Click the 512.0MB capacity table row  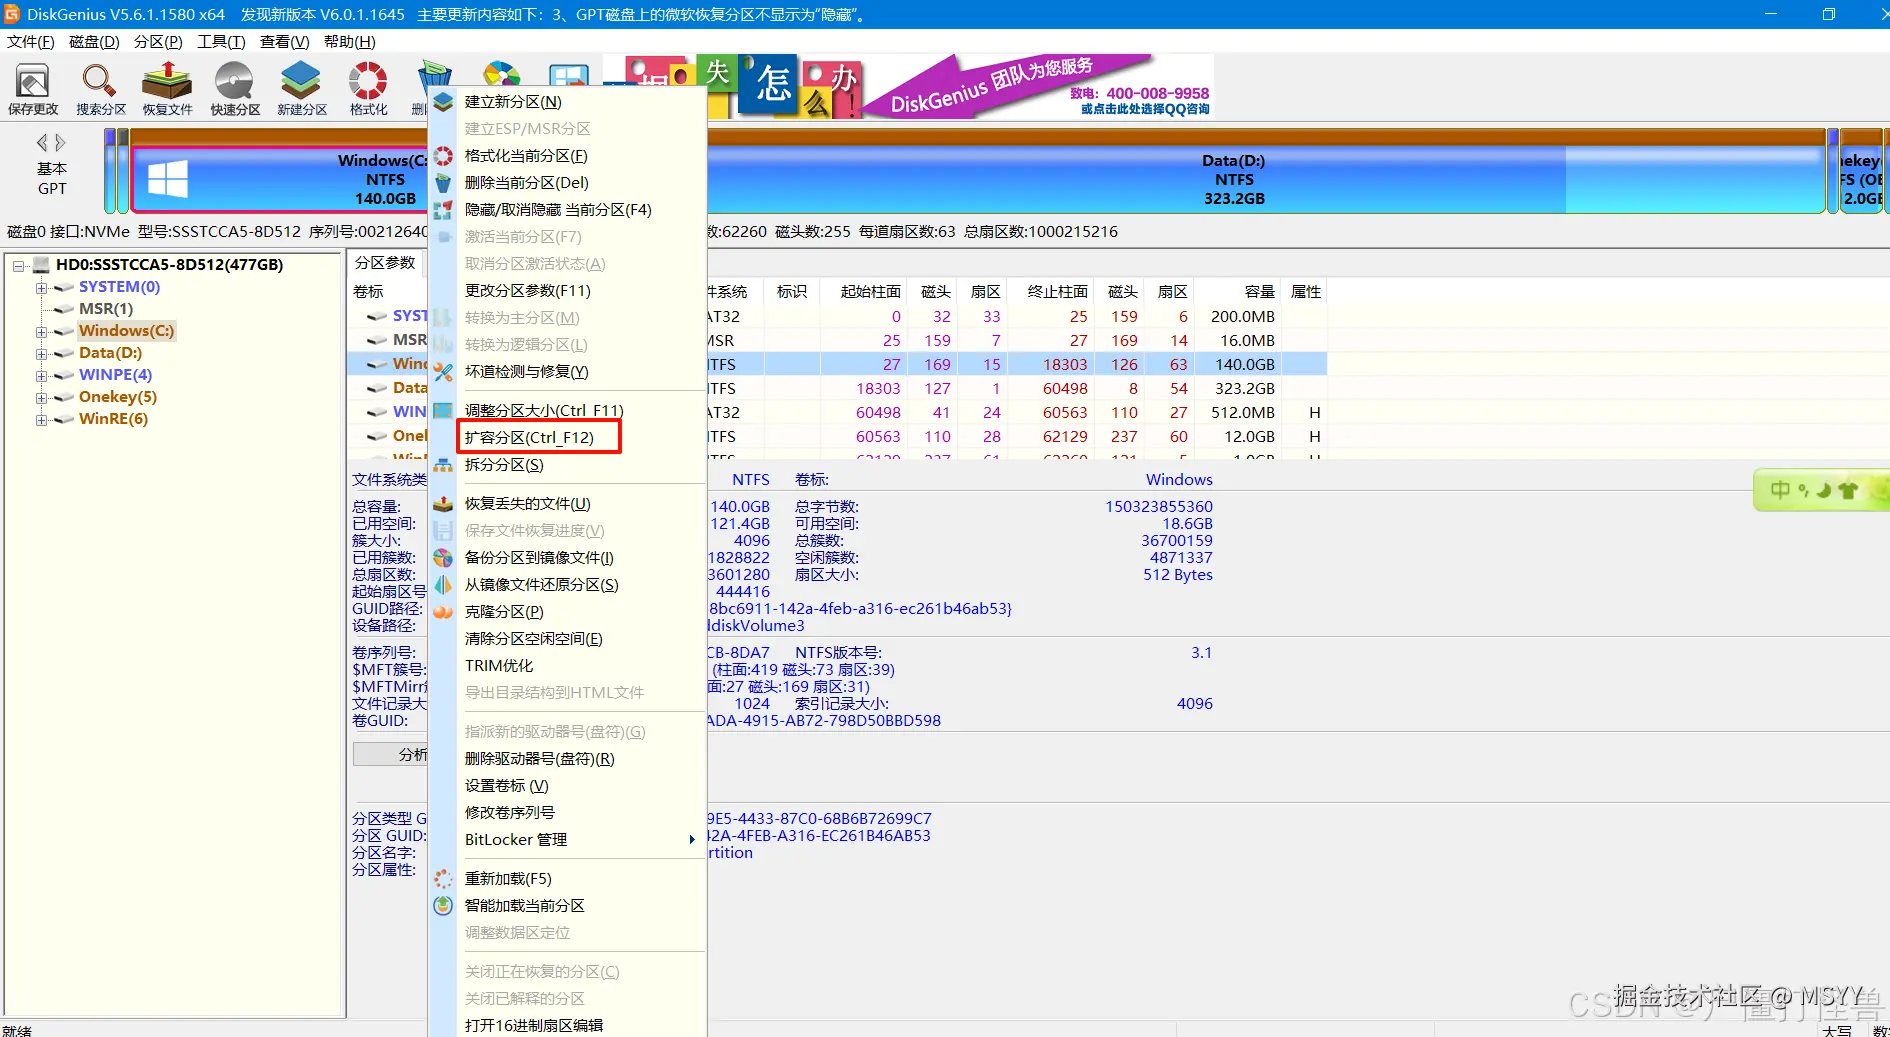point(1015,413)
